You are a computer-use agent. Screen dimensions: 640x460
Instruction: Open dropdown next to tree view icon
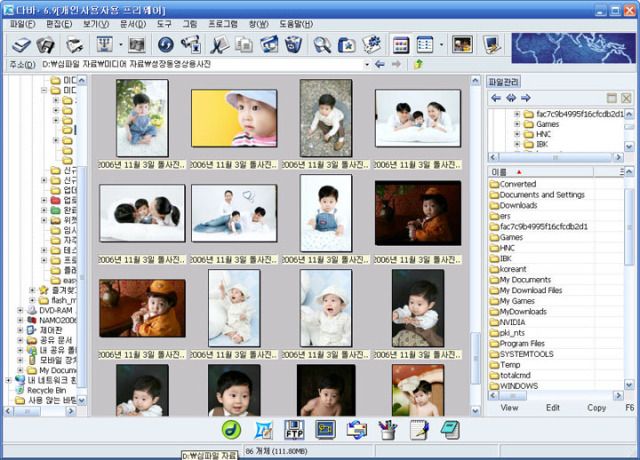pyautogui.click(x=120, y=44)
